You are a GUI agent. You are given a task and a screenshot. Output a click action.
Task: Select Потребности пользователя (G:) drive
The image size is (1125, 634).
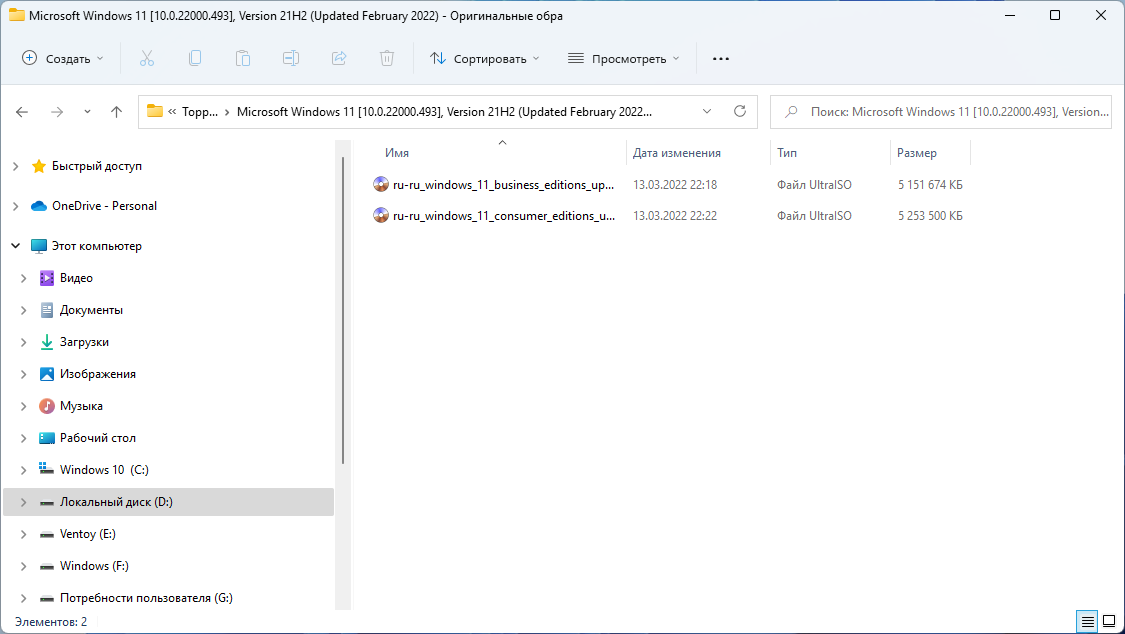coord(146,597)
